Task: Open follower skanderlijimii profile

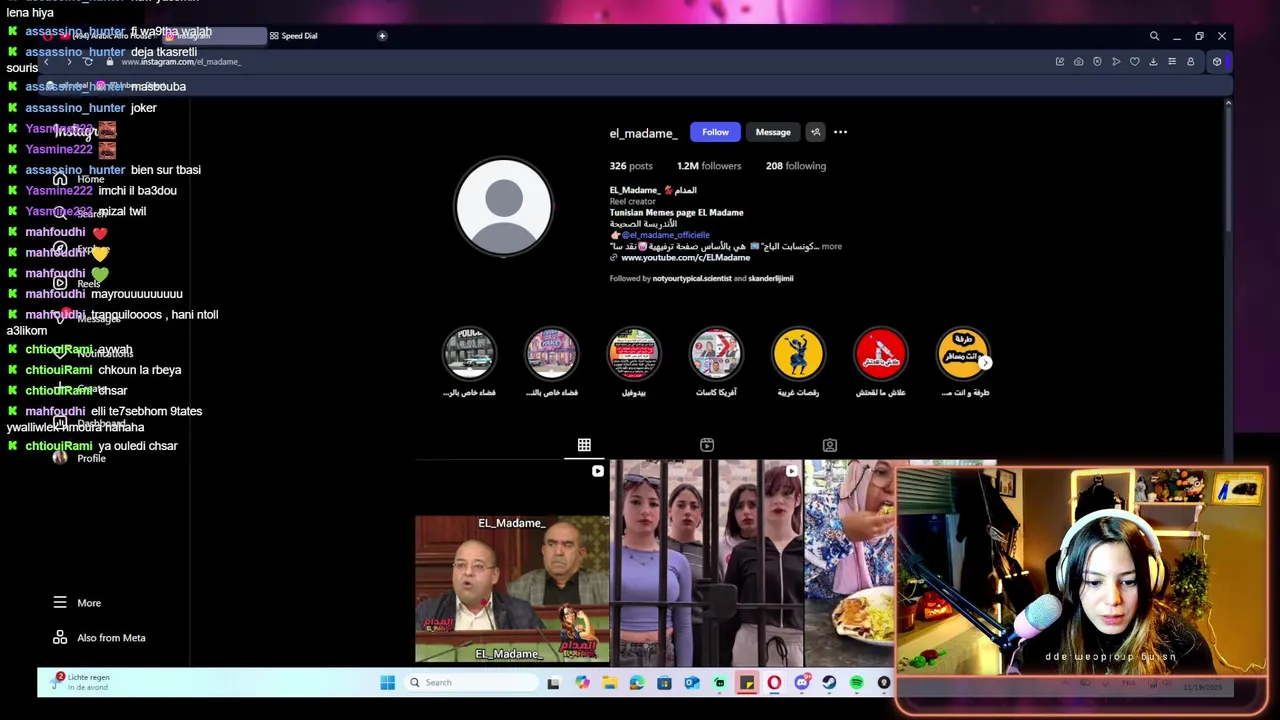Action: pos(771,279)
